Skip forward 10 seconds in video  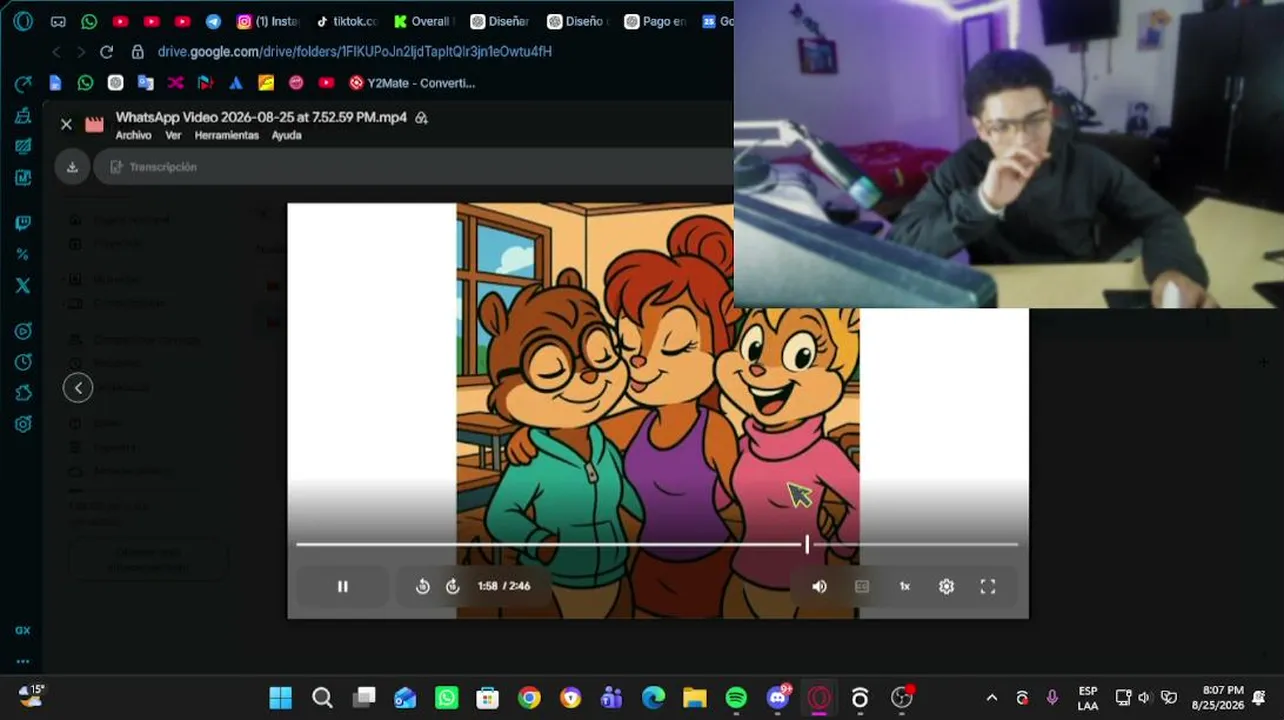click(452, 587)
